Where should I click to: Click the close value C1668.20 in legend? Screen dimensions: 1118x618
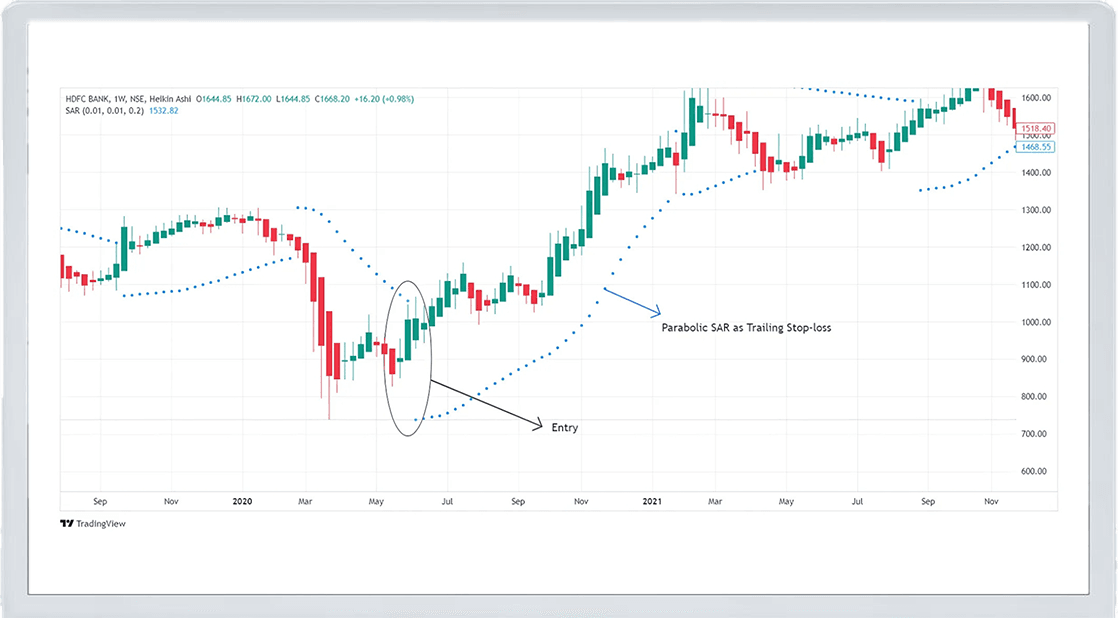[336, 99]
